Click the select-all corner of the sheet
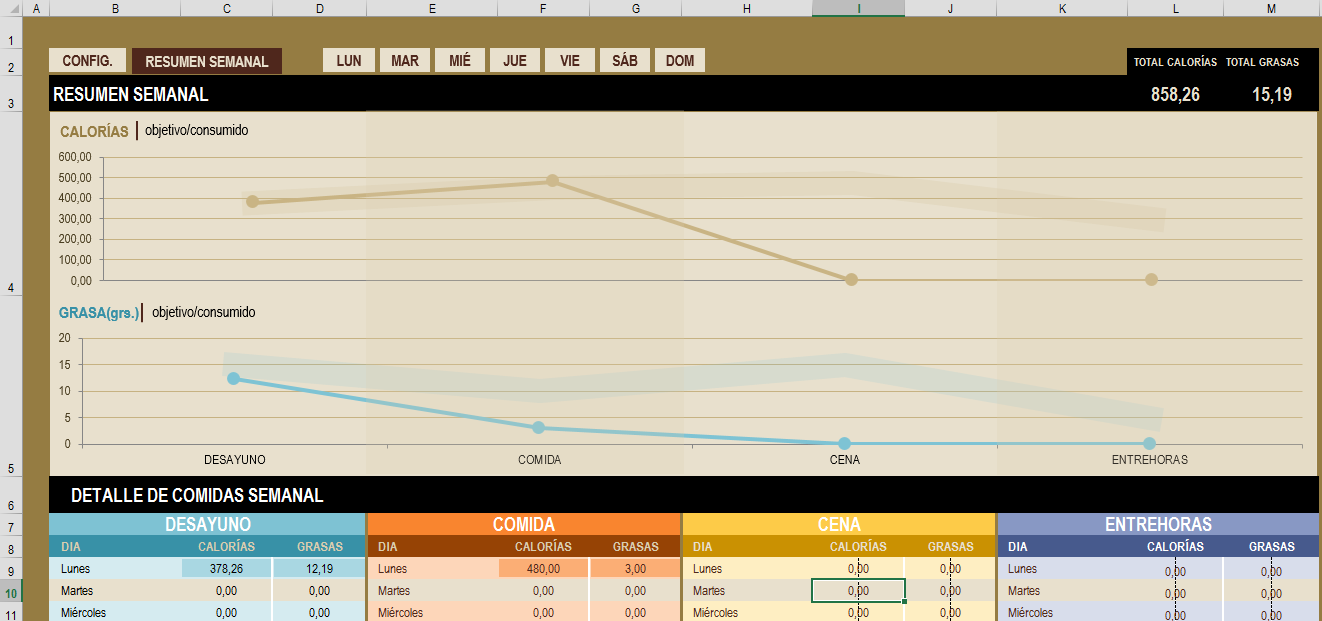This screenshot has width=1322, height=621. tap(10, 9)
